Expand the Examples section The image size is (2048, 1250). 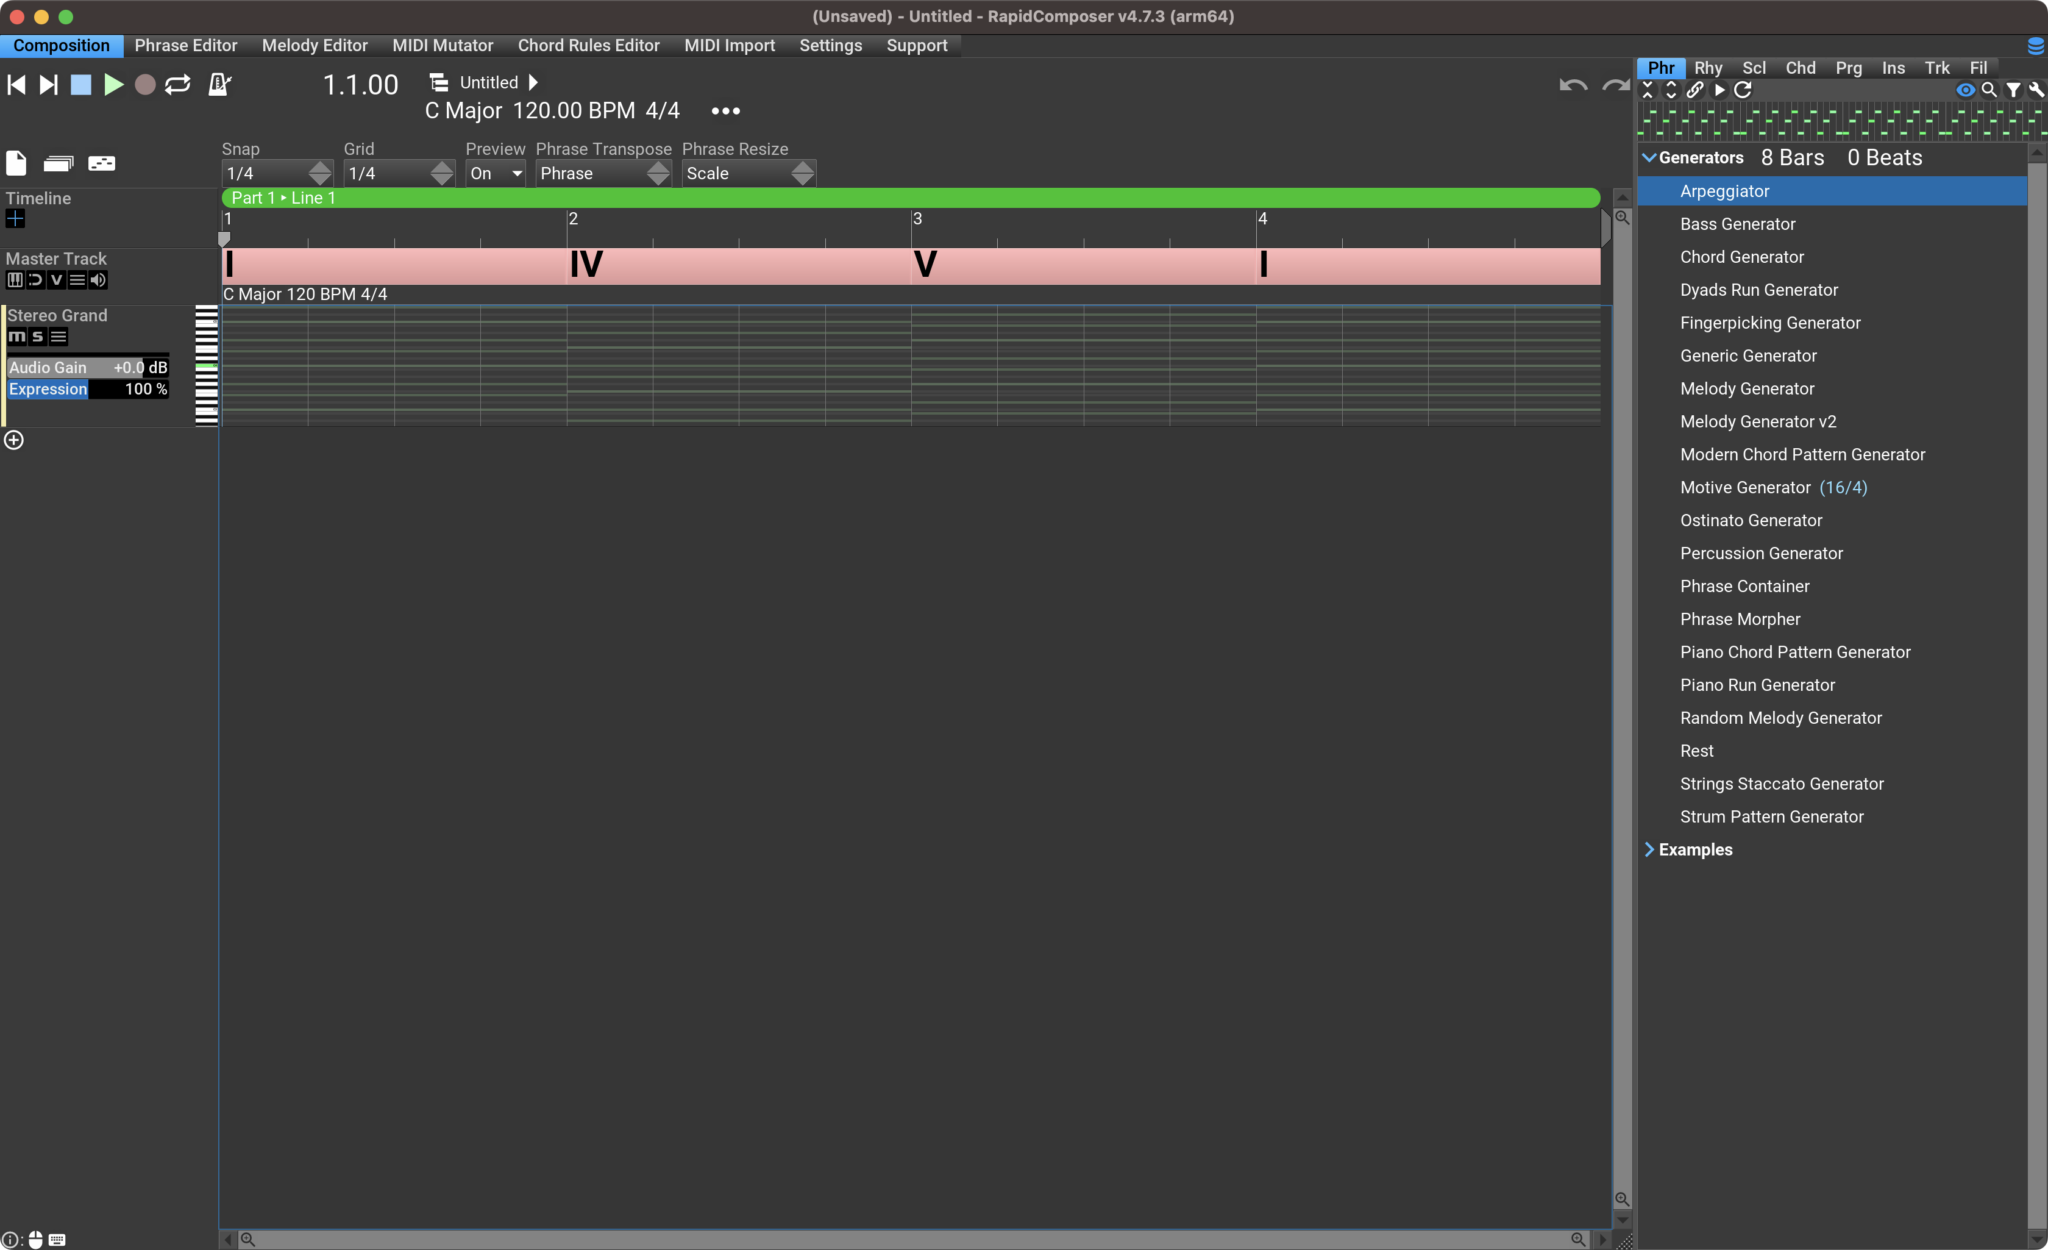pyautogui.click(x=1649, y=849)
